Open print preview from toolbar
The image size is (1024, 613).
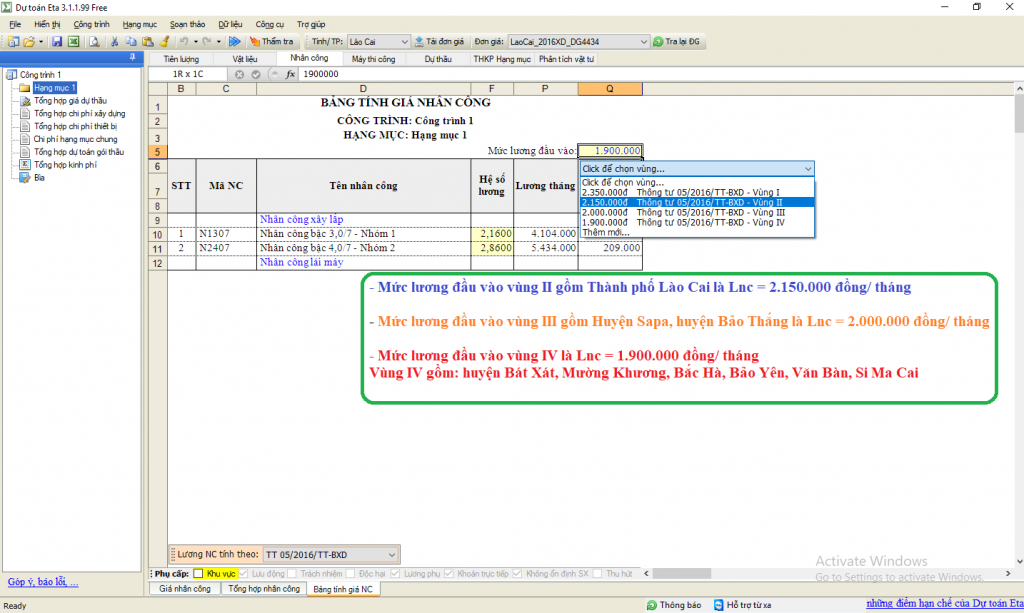(93, 42)
